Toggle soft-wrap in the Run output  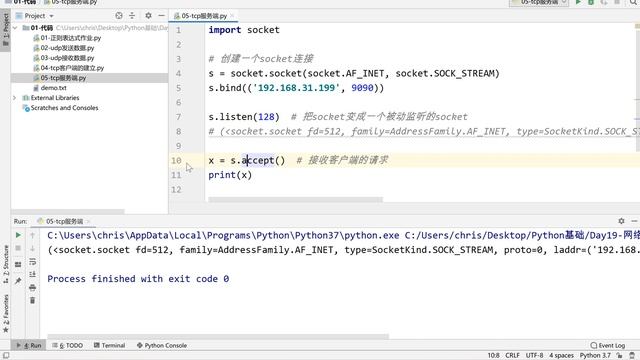33,262
